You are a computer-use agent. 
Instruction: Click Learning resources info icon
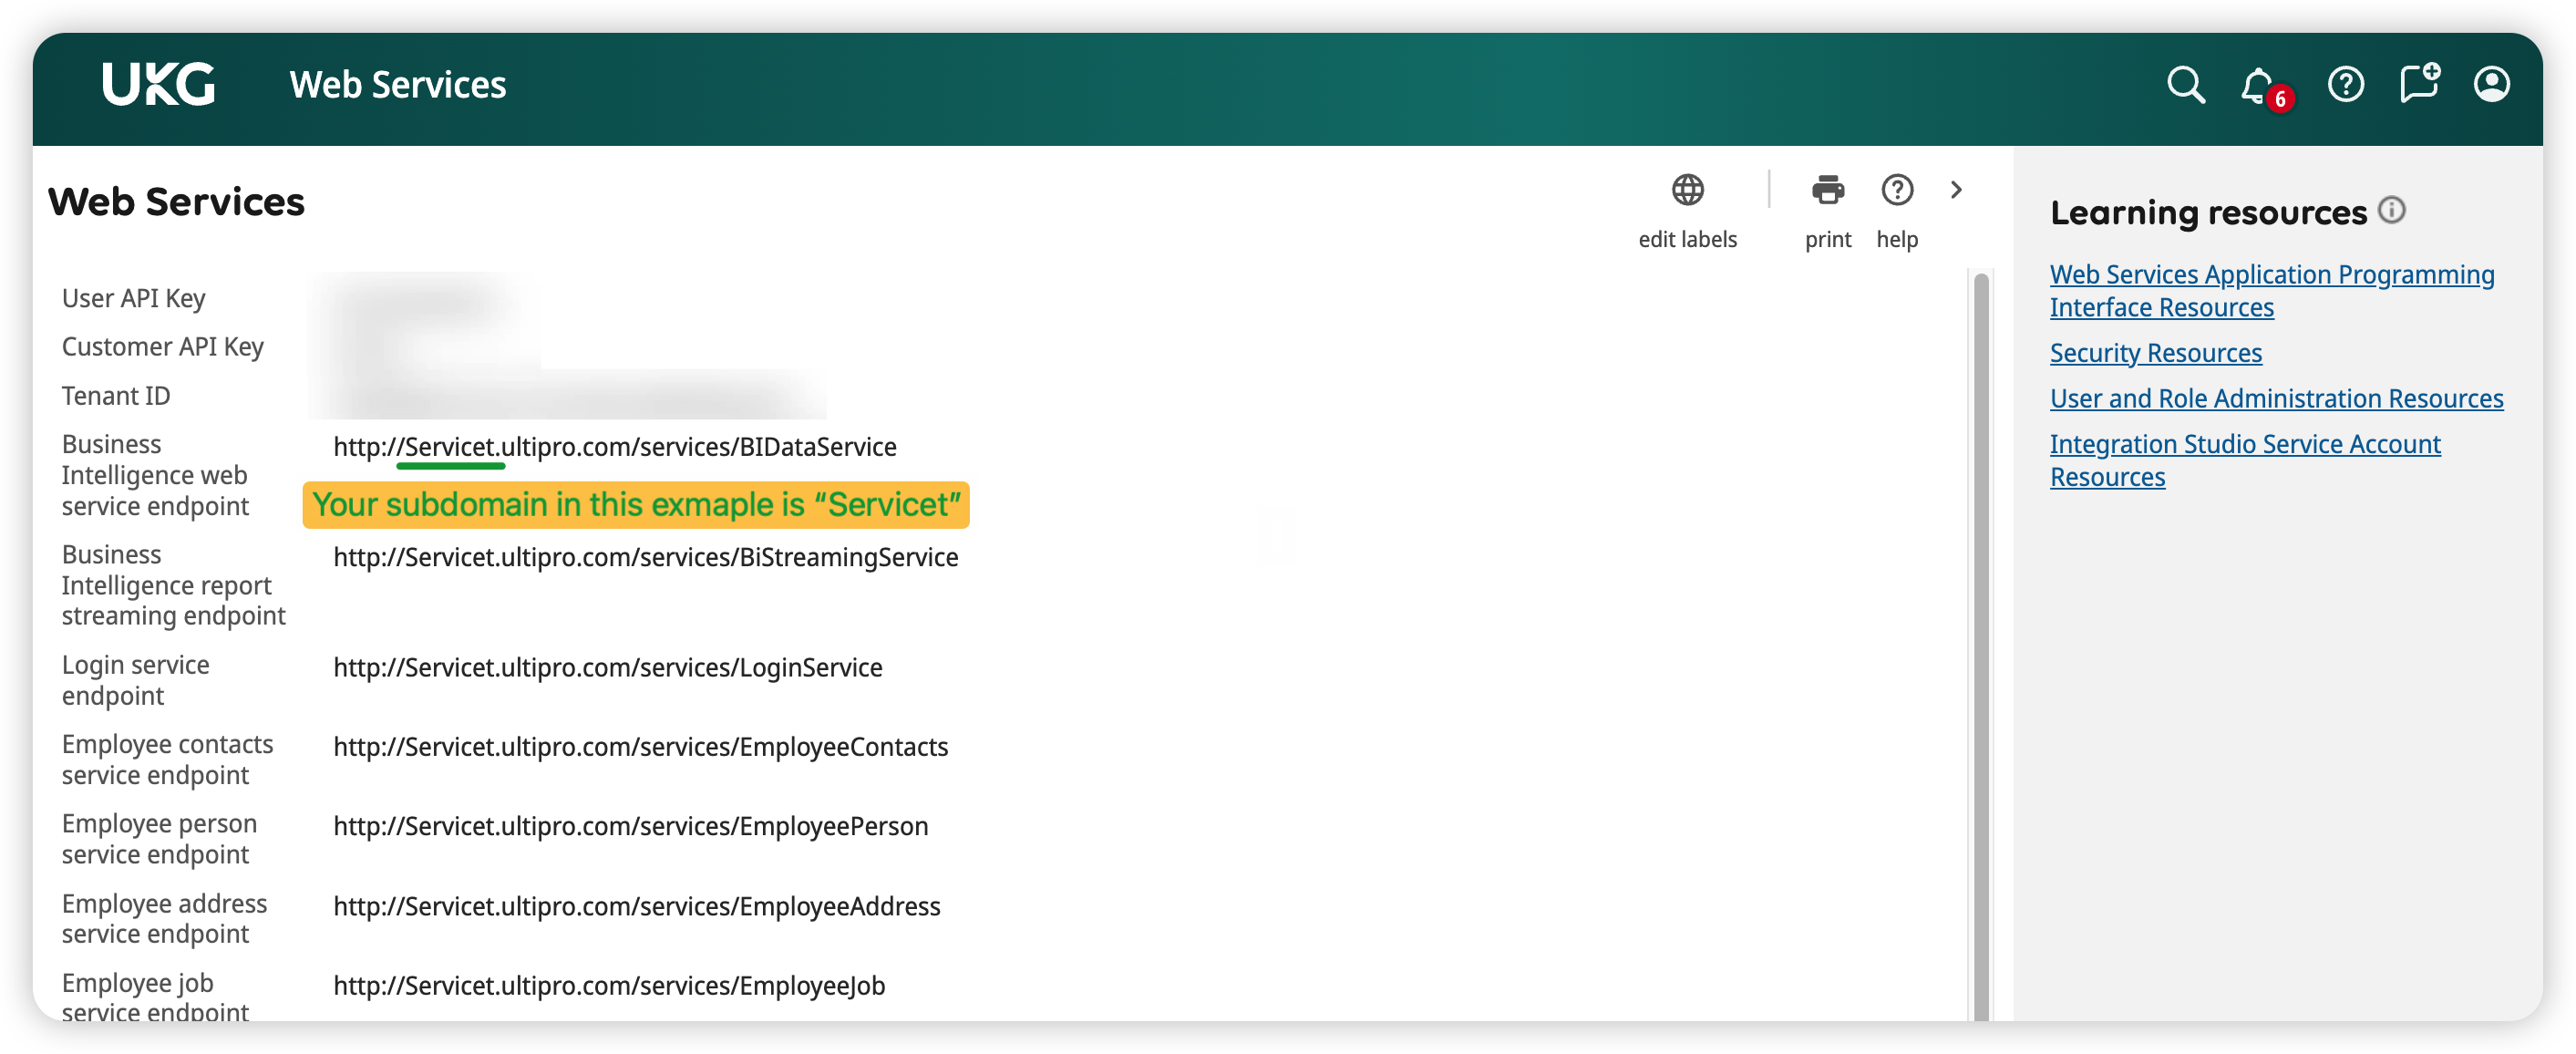point(2391,210)
